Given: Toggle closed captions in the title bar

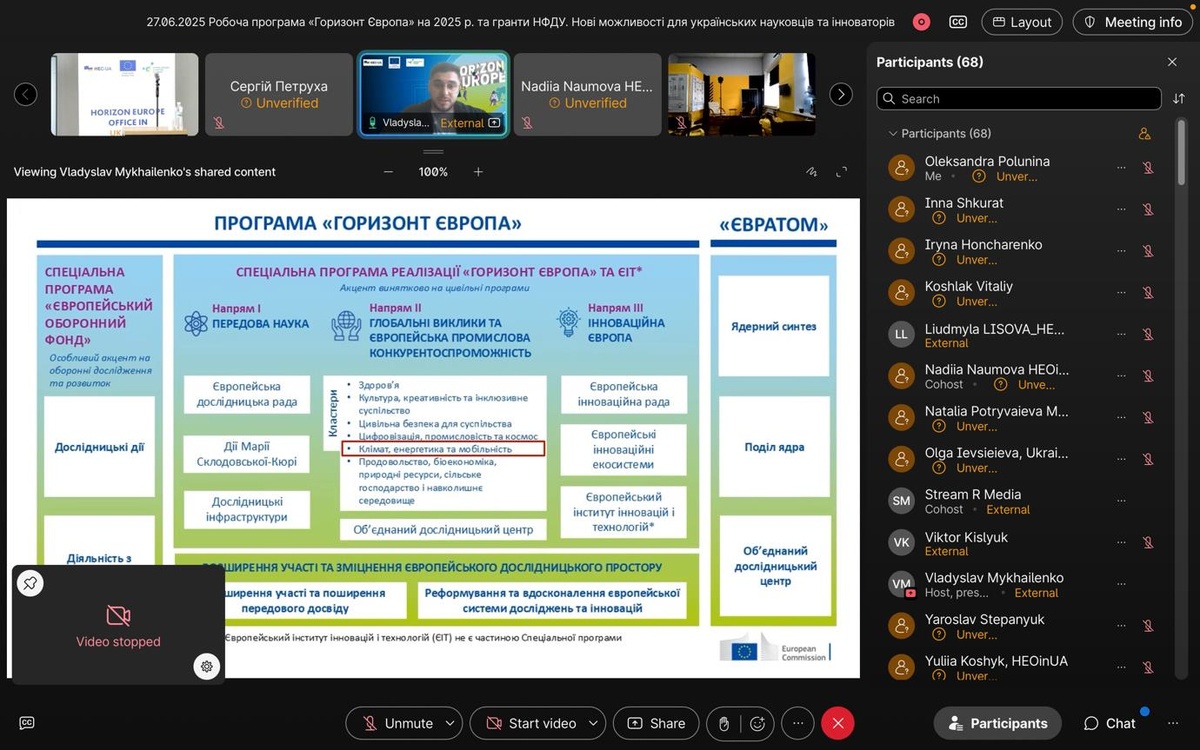Looking at the screenshot, I should point(957,22).
